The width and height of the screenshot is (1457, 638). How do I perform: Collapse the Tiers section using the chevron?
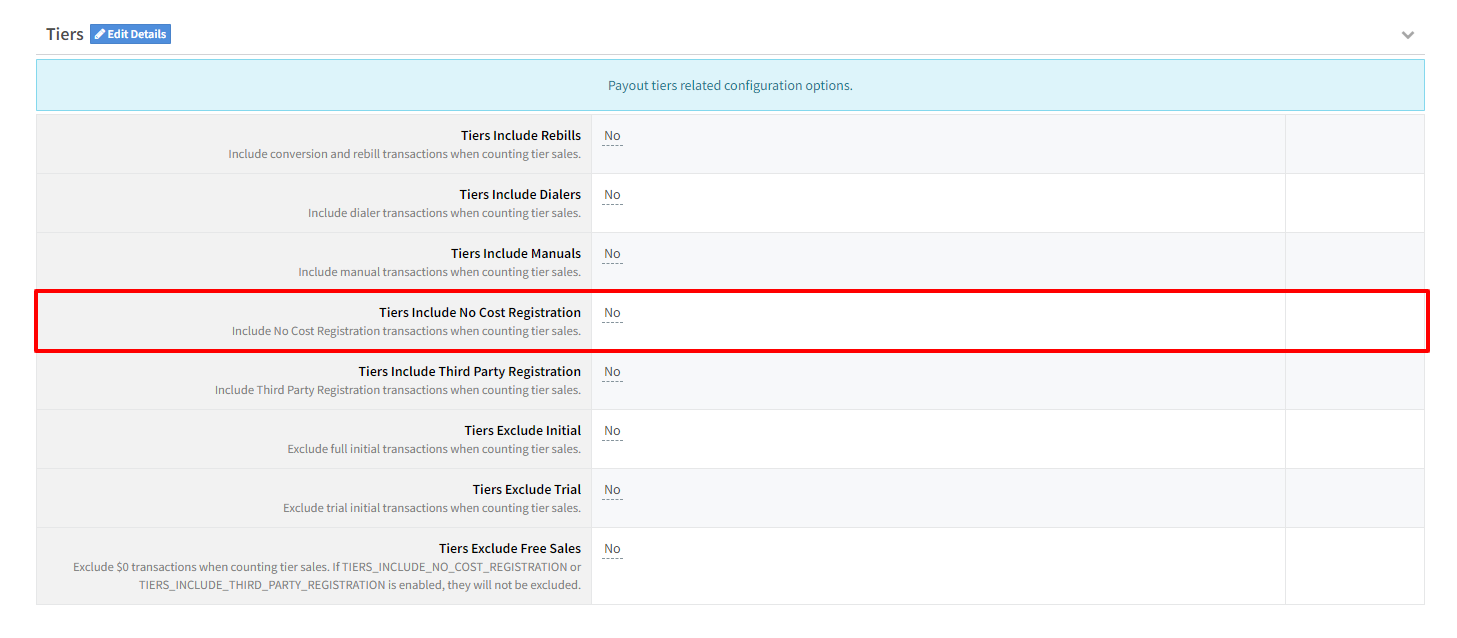tap(1407, 35)
